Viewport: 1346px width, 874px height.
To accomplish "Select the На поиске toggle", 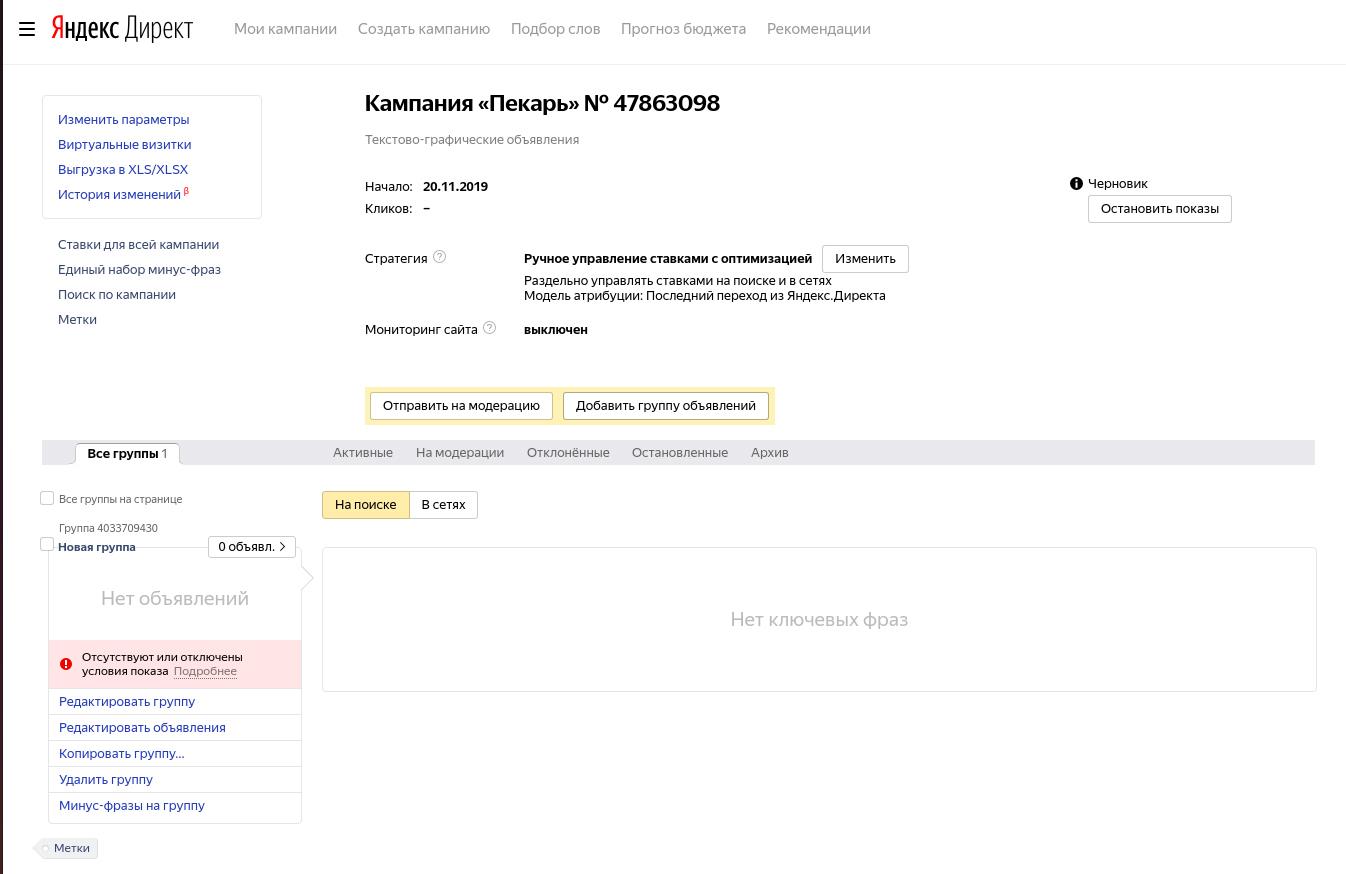I will point(366,505).
